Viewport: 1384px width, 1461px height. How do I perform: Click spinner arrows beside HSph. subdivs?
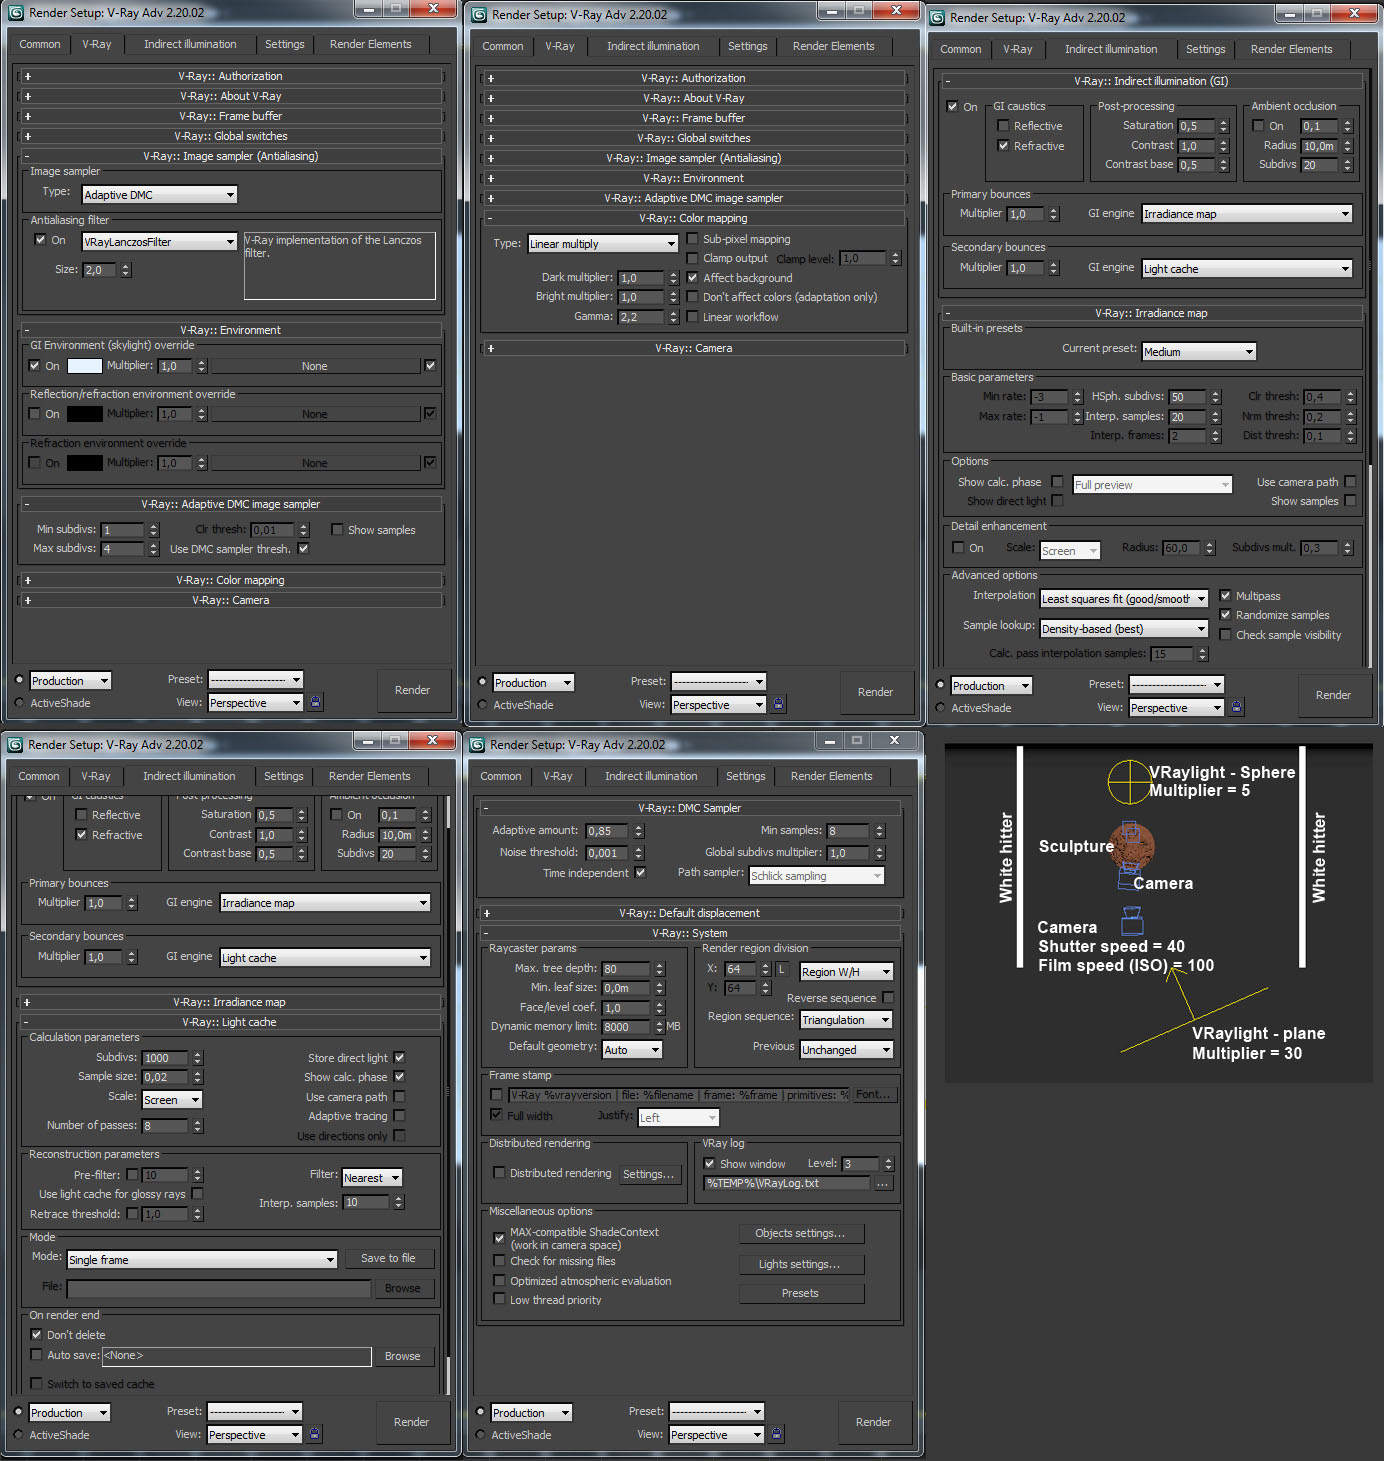pos(1216,397)
